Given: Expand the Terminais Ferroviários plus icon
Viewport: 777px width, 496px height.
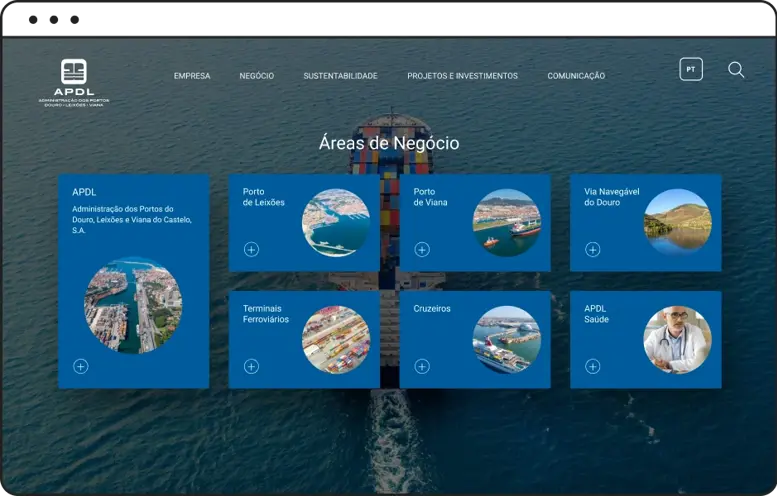Looking at the screenshot, I should (x=251, y=367).
